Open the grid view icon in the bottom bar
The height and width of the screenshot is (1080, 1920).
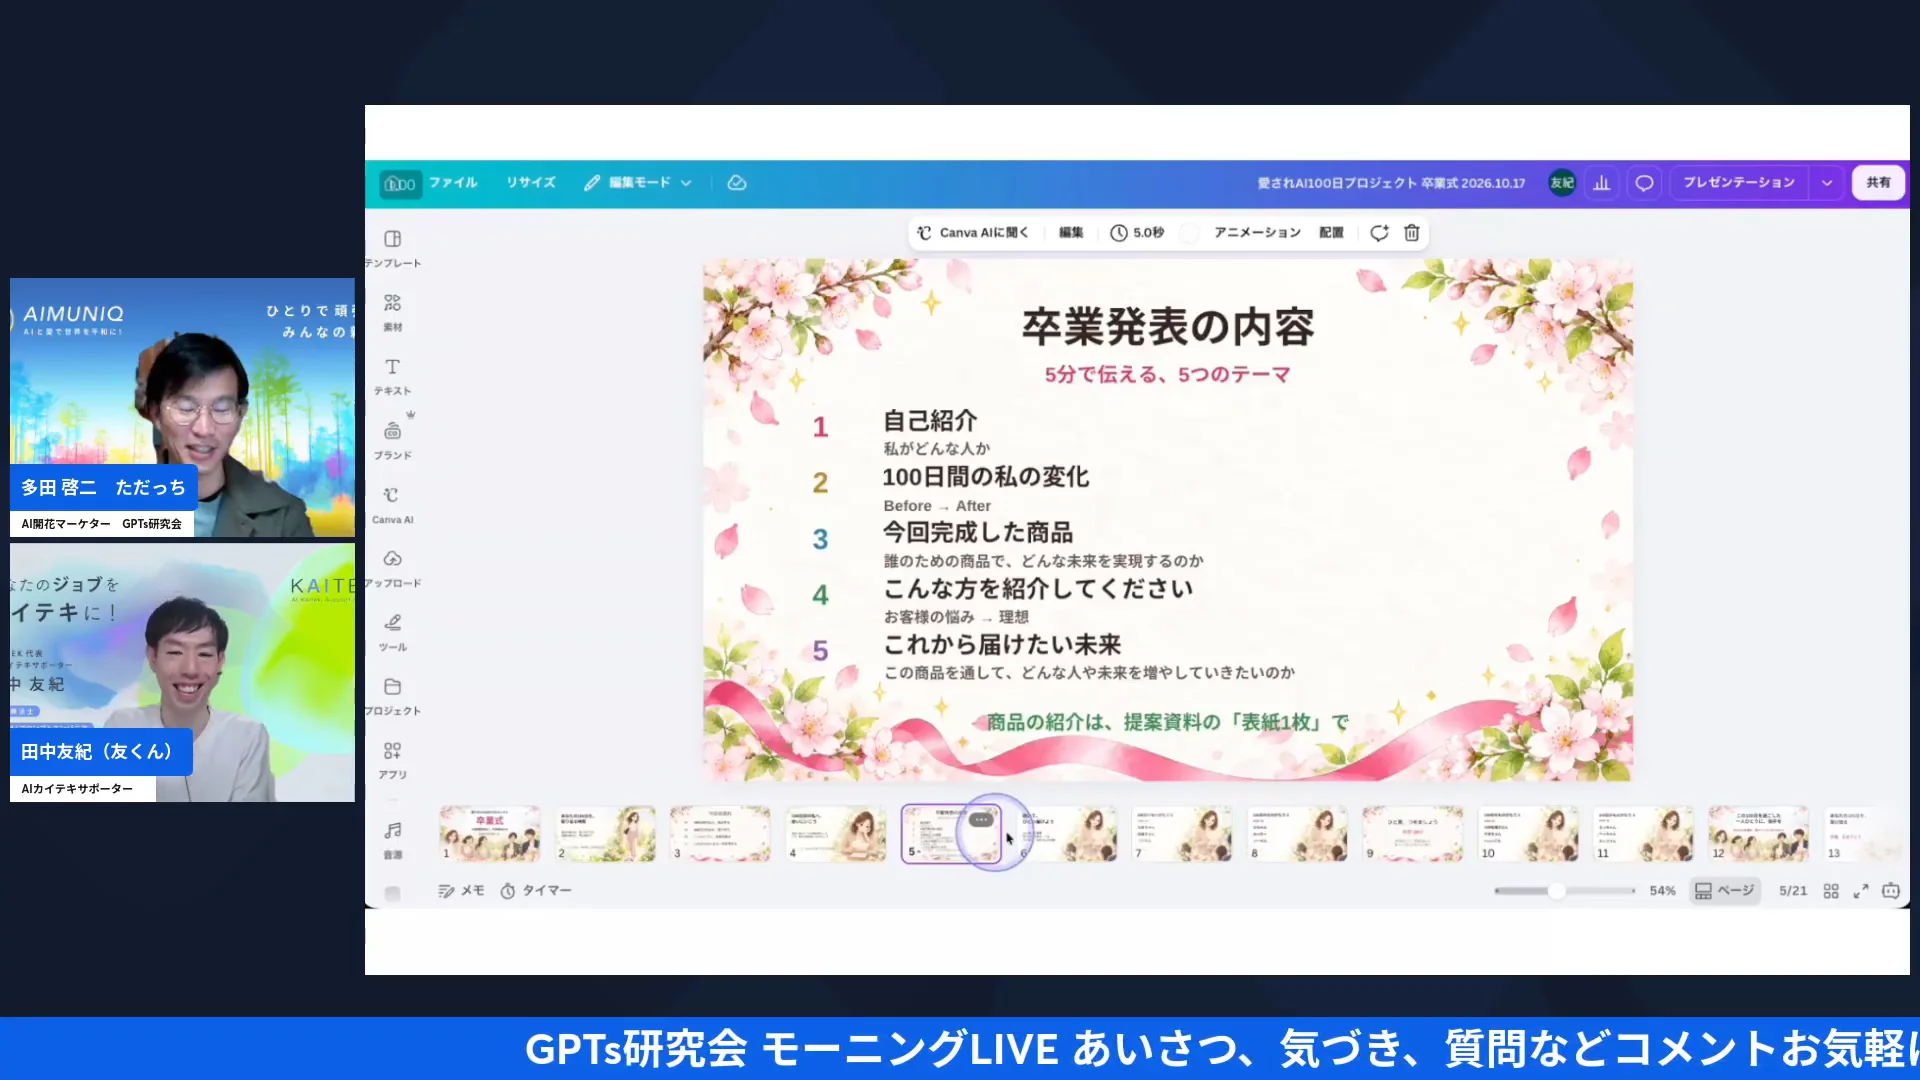coord(1831,891)
